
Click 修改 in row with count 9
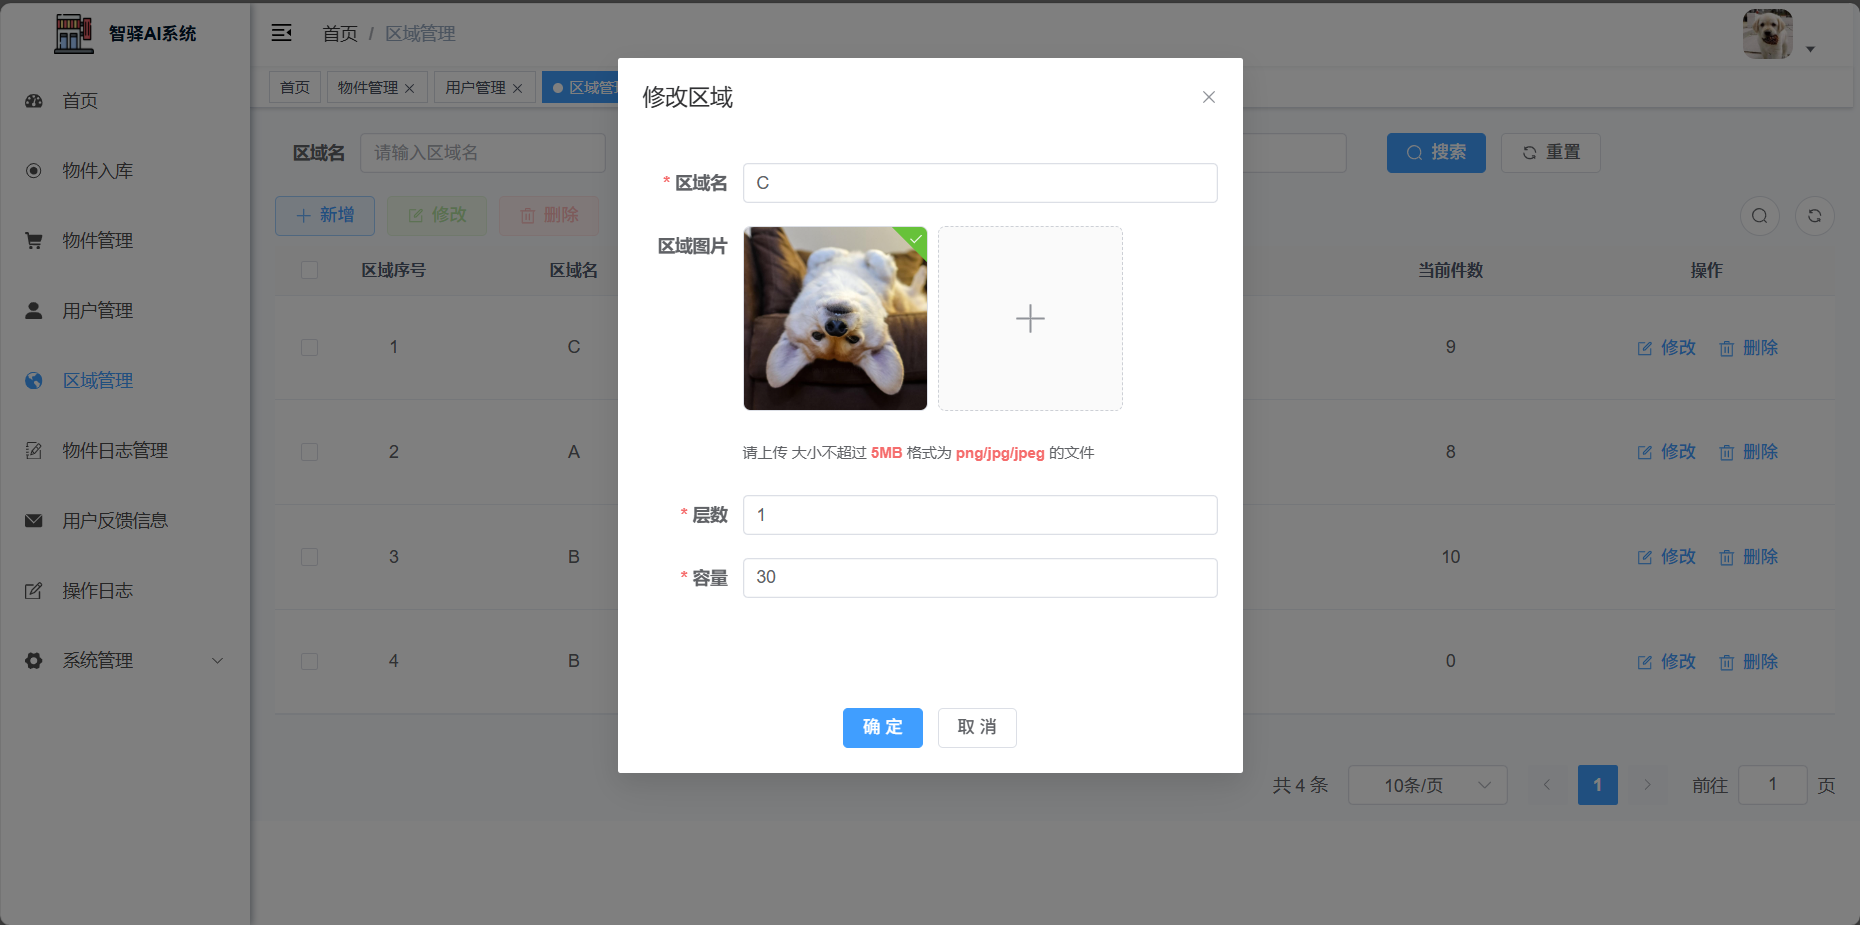tap(1667, 348)
